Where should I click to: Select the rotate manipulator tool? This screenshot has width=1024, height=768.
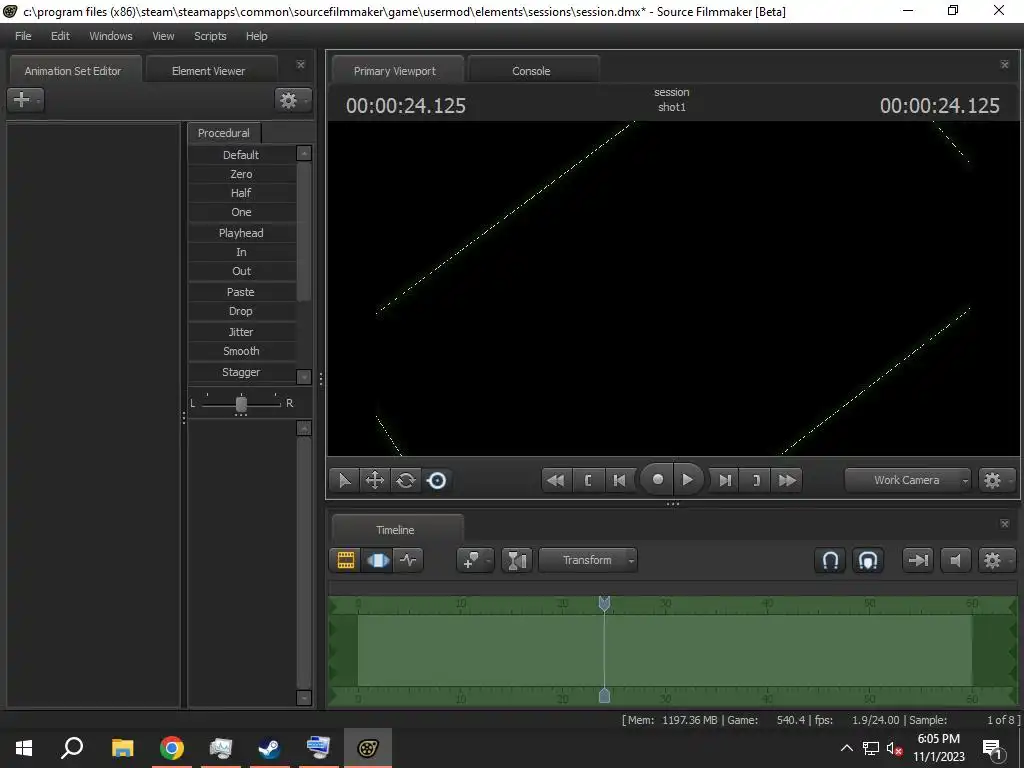coord(406,481)
